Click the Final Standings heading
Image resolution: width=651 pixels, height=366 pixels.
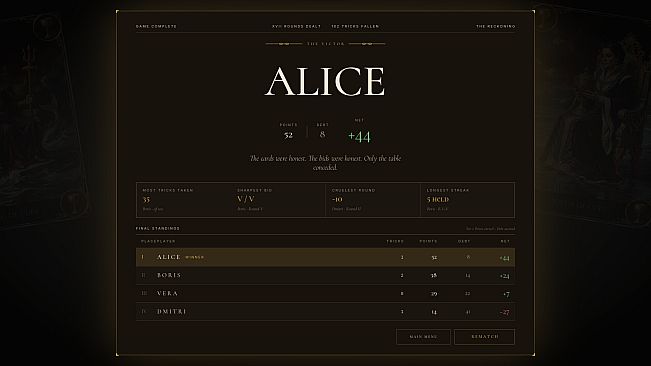tap(158, 228)
